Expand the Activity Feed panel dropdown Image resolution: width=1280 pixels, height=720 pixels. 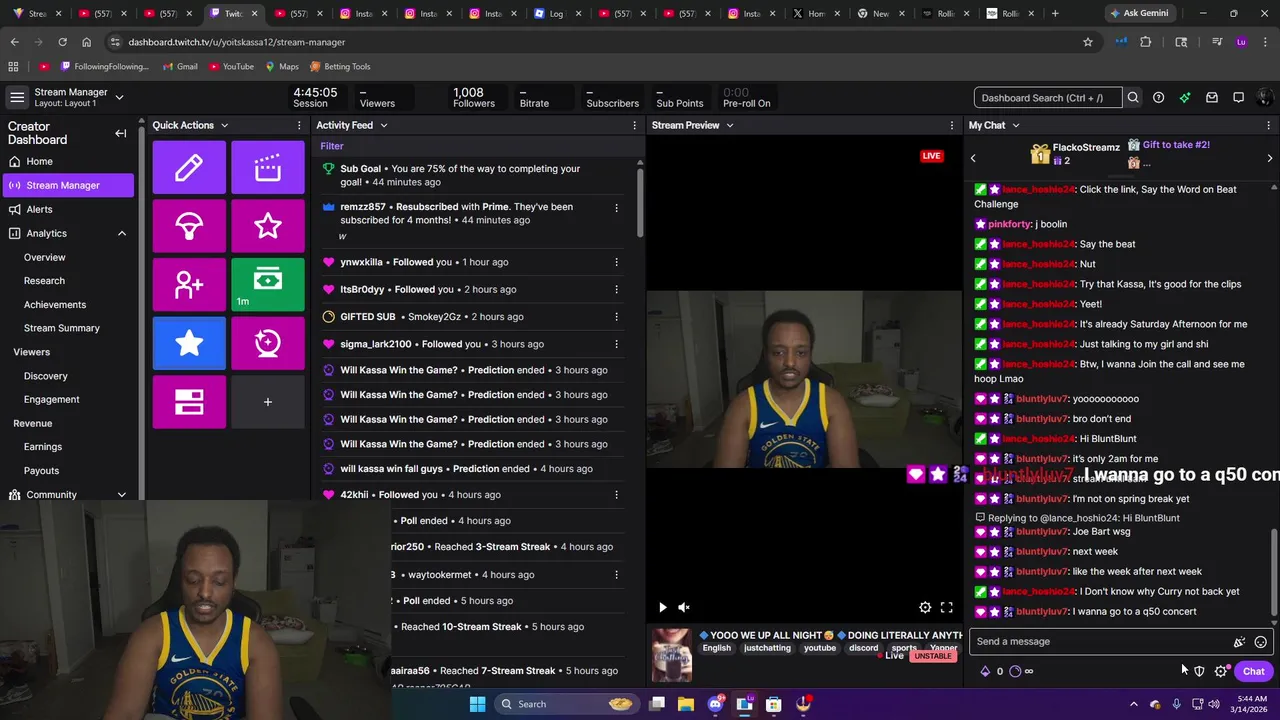(383, 125)
